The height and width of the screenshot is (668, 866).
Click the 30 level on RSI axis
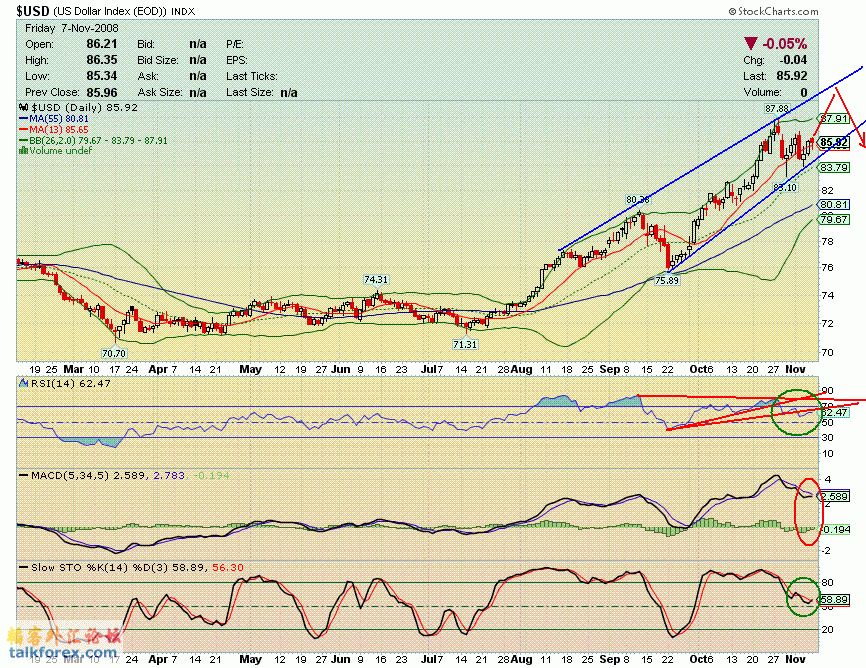tap(827, 438)
